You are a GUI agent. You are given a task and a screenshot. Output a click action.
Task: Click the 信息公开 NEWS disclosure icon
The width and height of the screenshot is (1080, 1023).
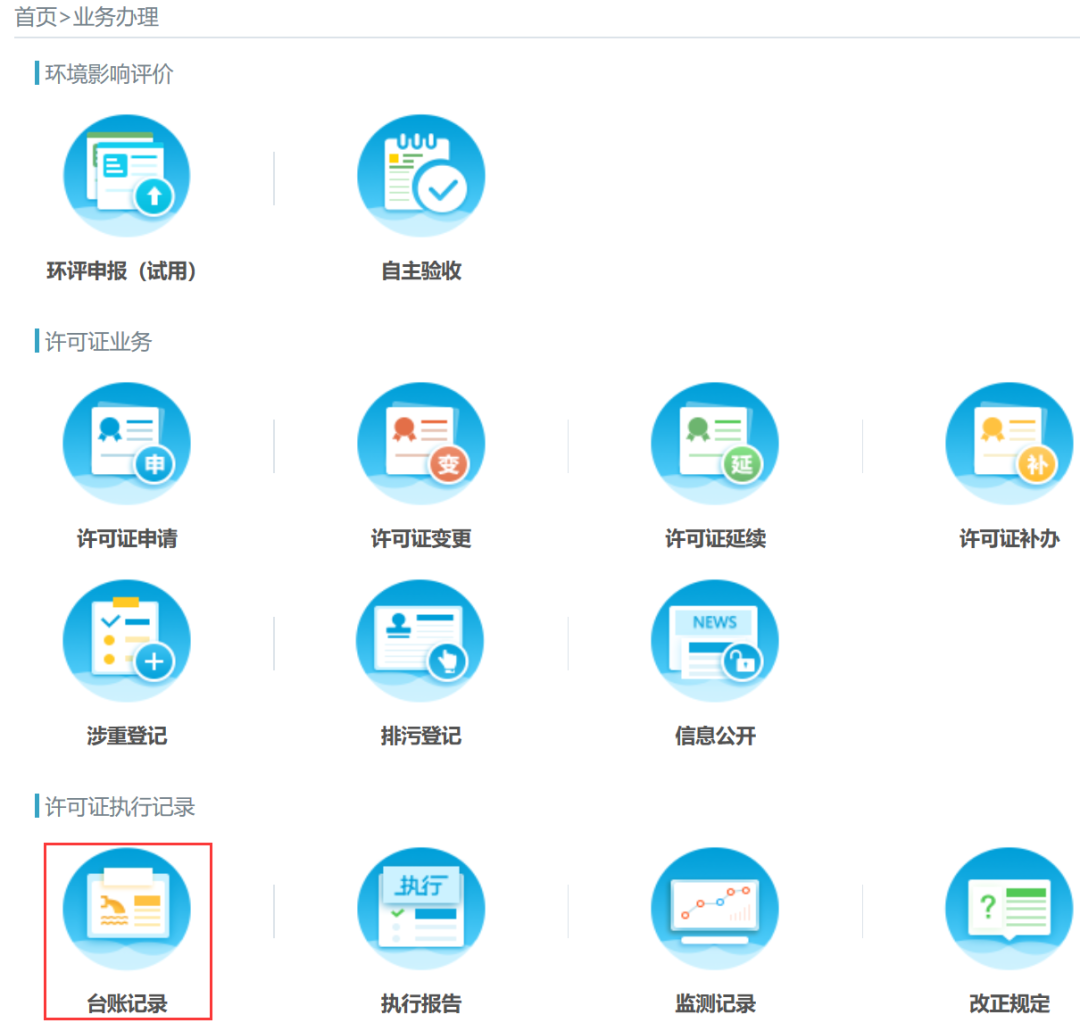[715, 640]
